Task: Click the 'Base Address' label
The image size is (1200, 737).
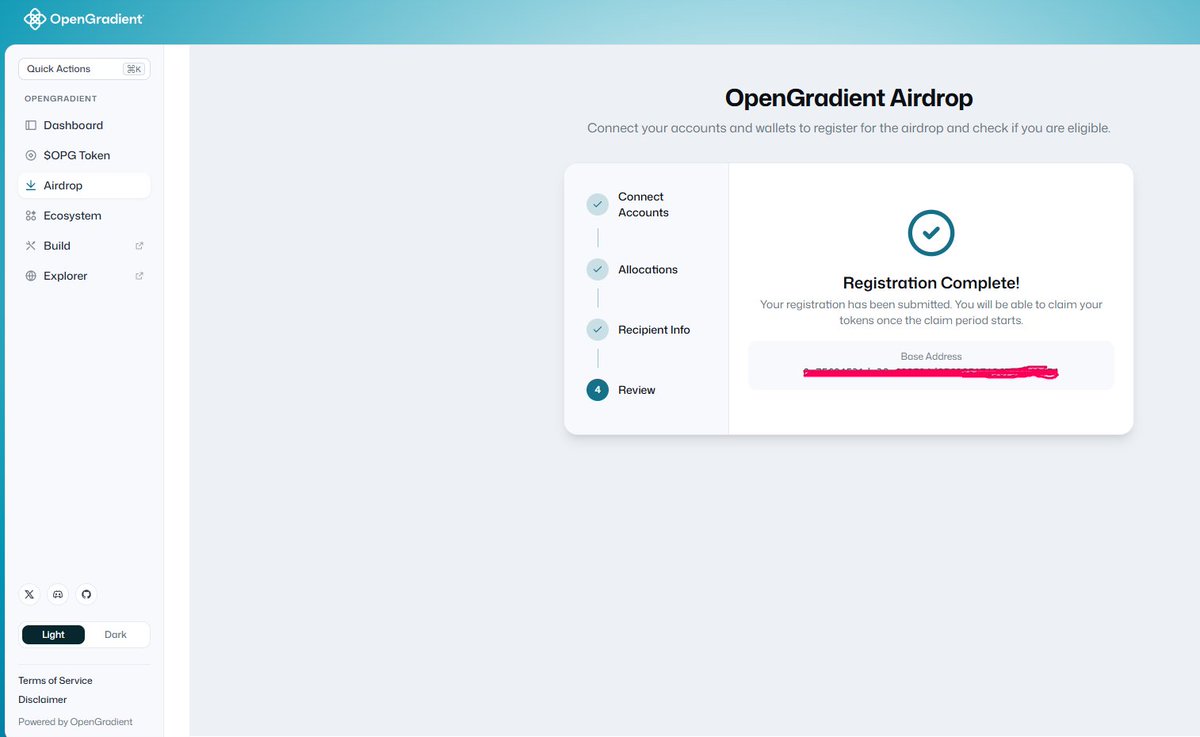Action: [931, 356]
